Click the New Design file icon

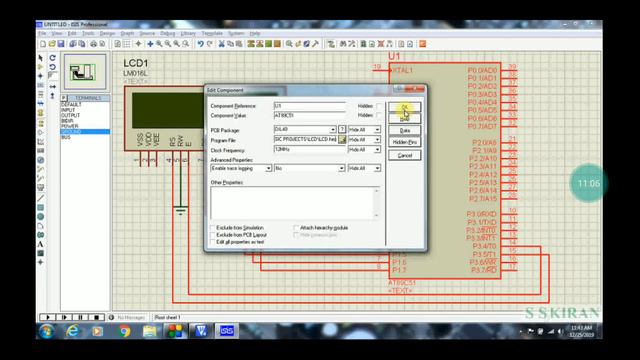coord(43,44)
